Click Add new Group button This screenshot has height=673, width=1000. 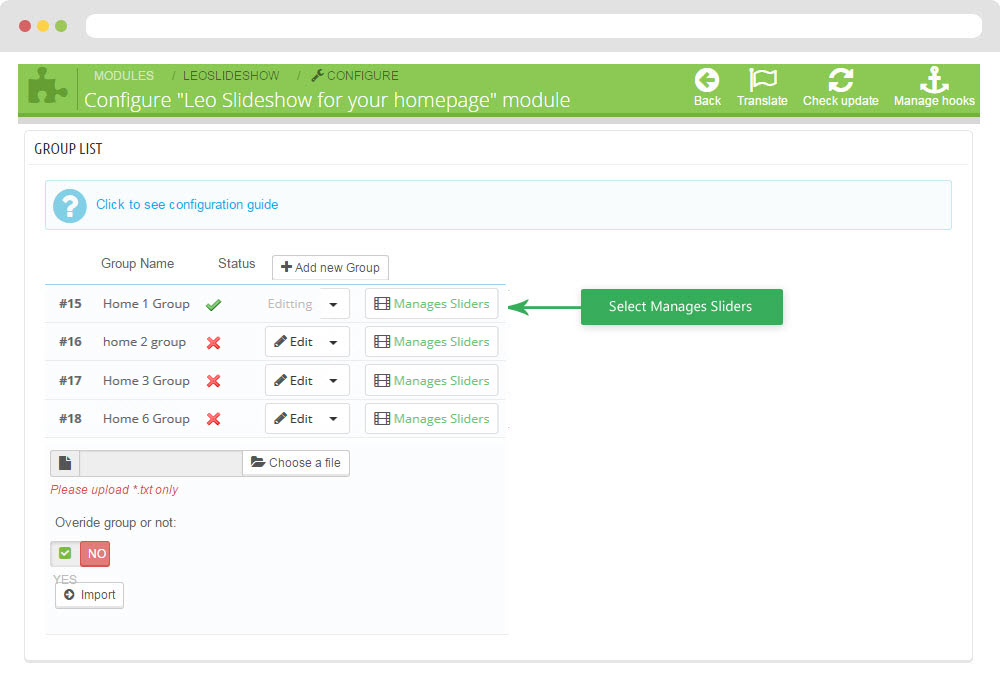[330, 267]
